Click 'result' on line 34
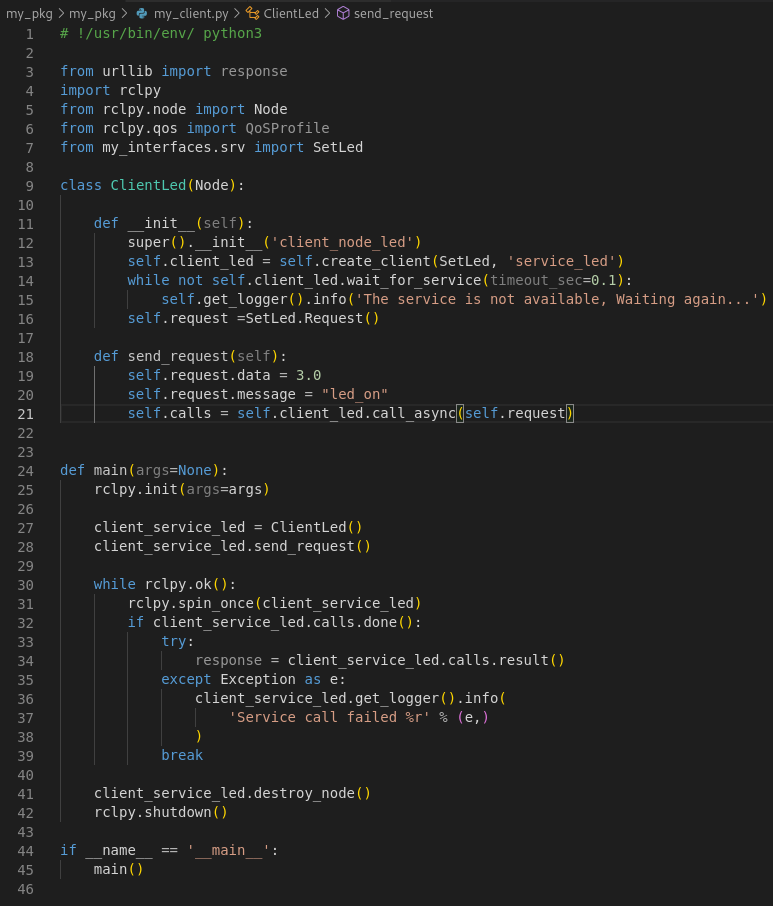Viewport: 773px width, 906px height. [x=523, y=660]
